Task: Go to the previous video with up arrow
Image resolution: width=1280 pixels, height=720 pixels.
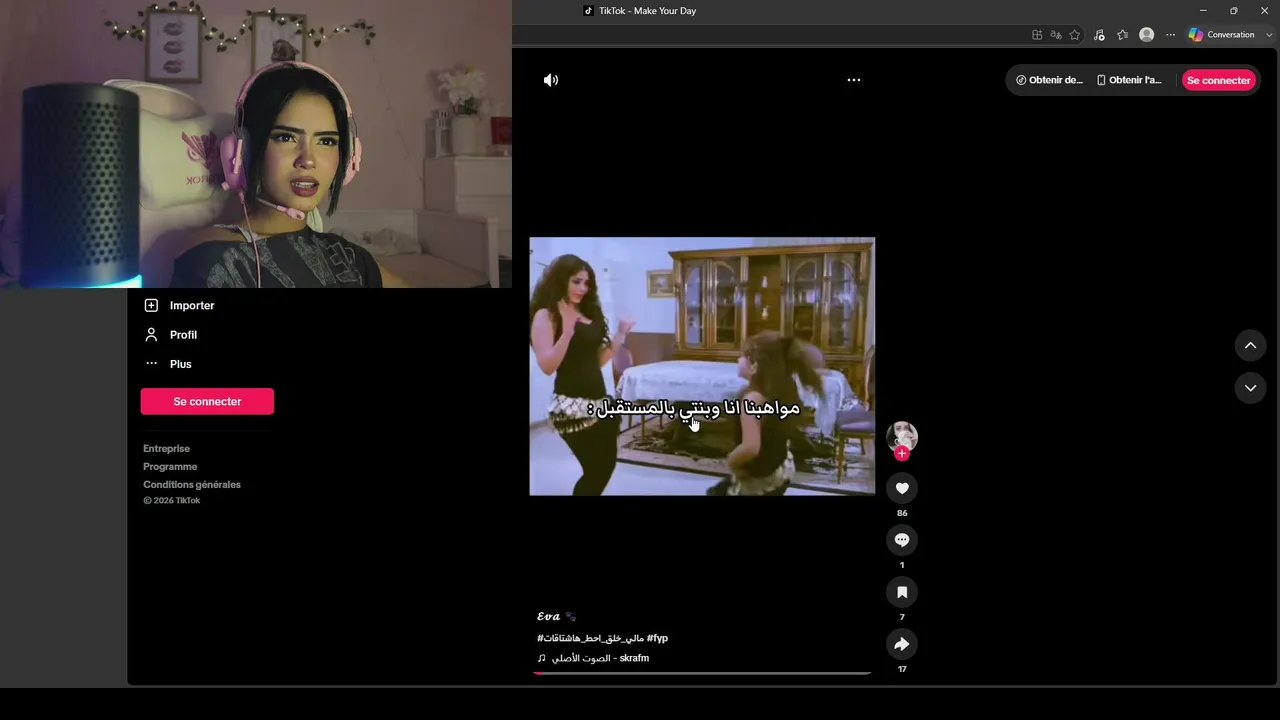Action: pos(1250,345)
